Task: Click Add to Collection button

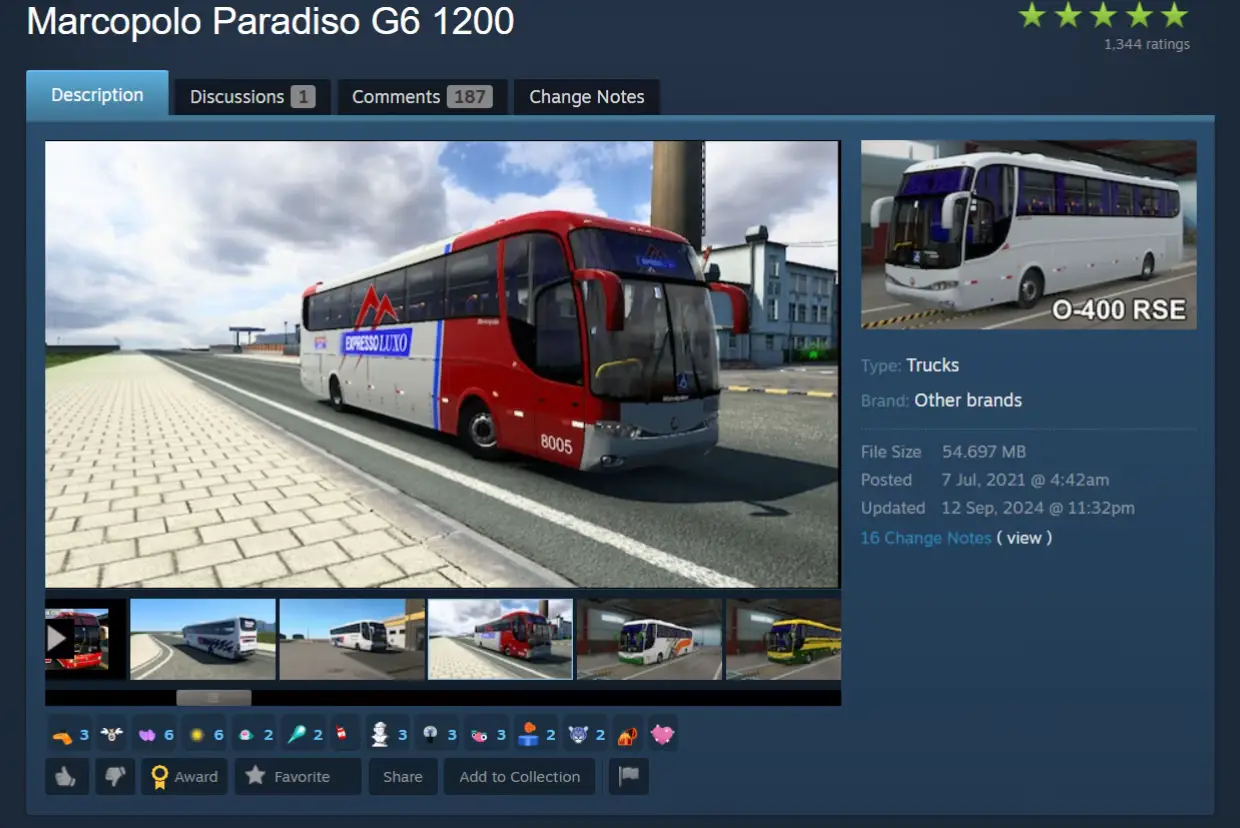Action: 519,777
